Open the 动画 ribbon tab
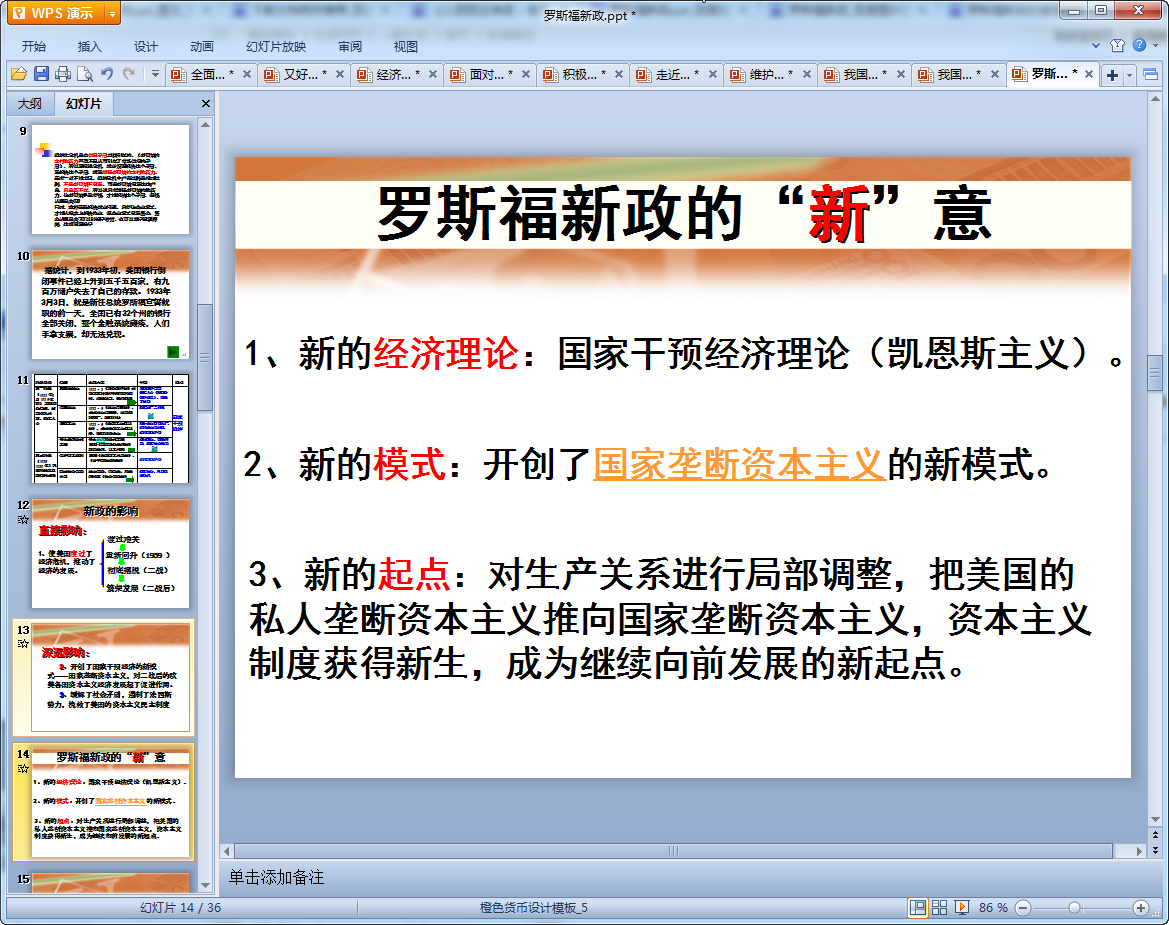This screenshot has height=925, width=1169. coord(201,46)
